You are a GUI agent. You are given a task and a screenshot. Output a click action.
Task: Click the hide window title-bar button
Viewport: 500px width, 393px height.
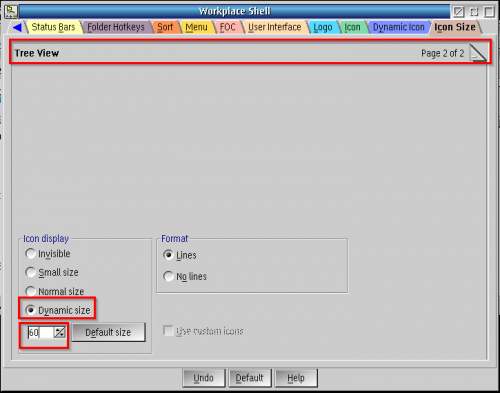[459, 12]
